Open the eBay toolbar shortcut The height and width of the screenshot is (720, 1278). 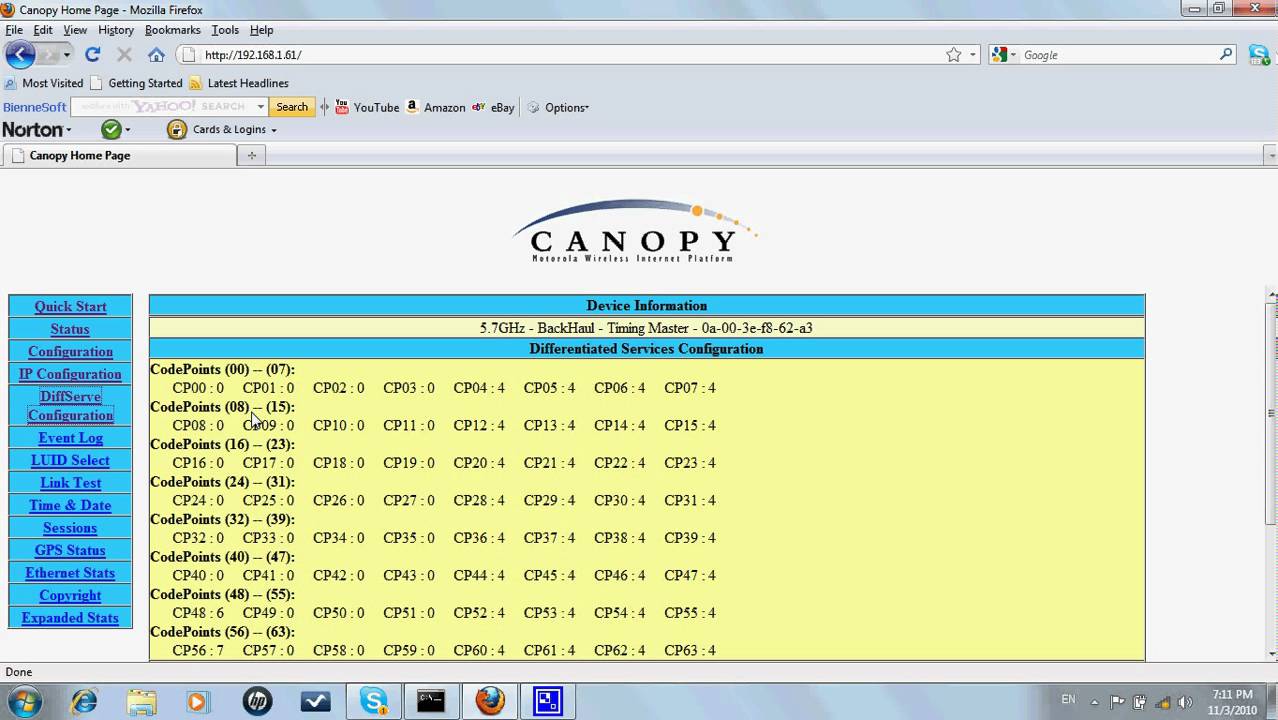(493, 107)
